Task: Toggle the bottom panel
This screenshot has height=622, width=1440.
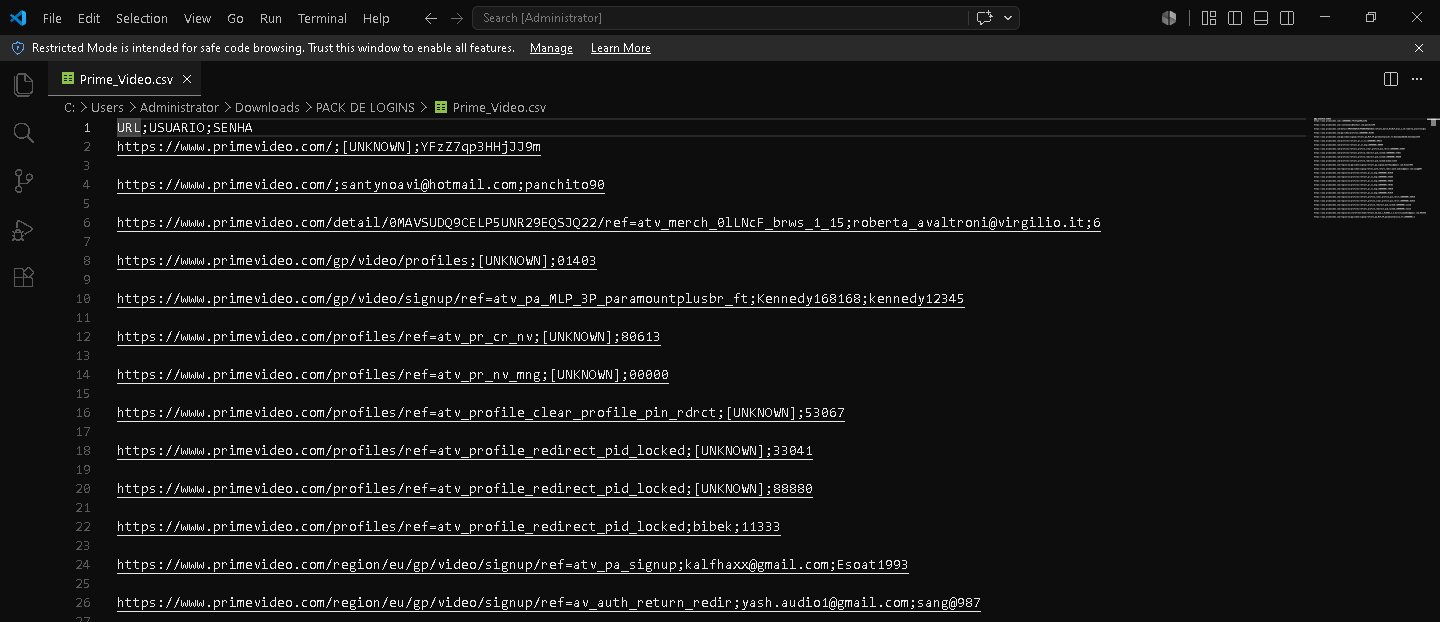Action: pyautogui.click(x=1261, y=18)
